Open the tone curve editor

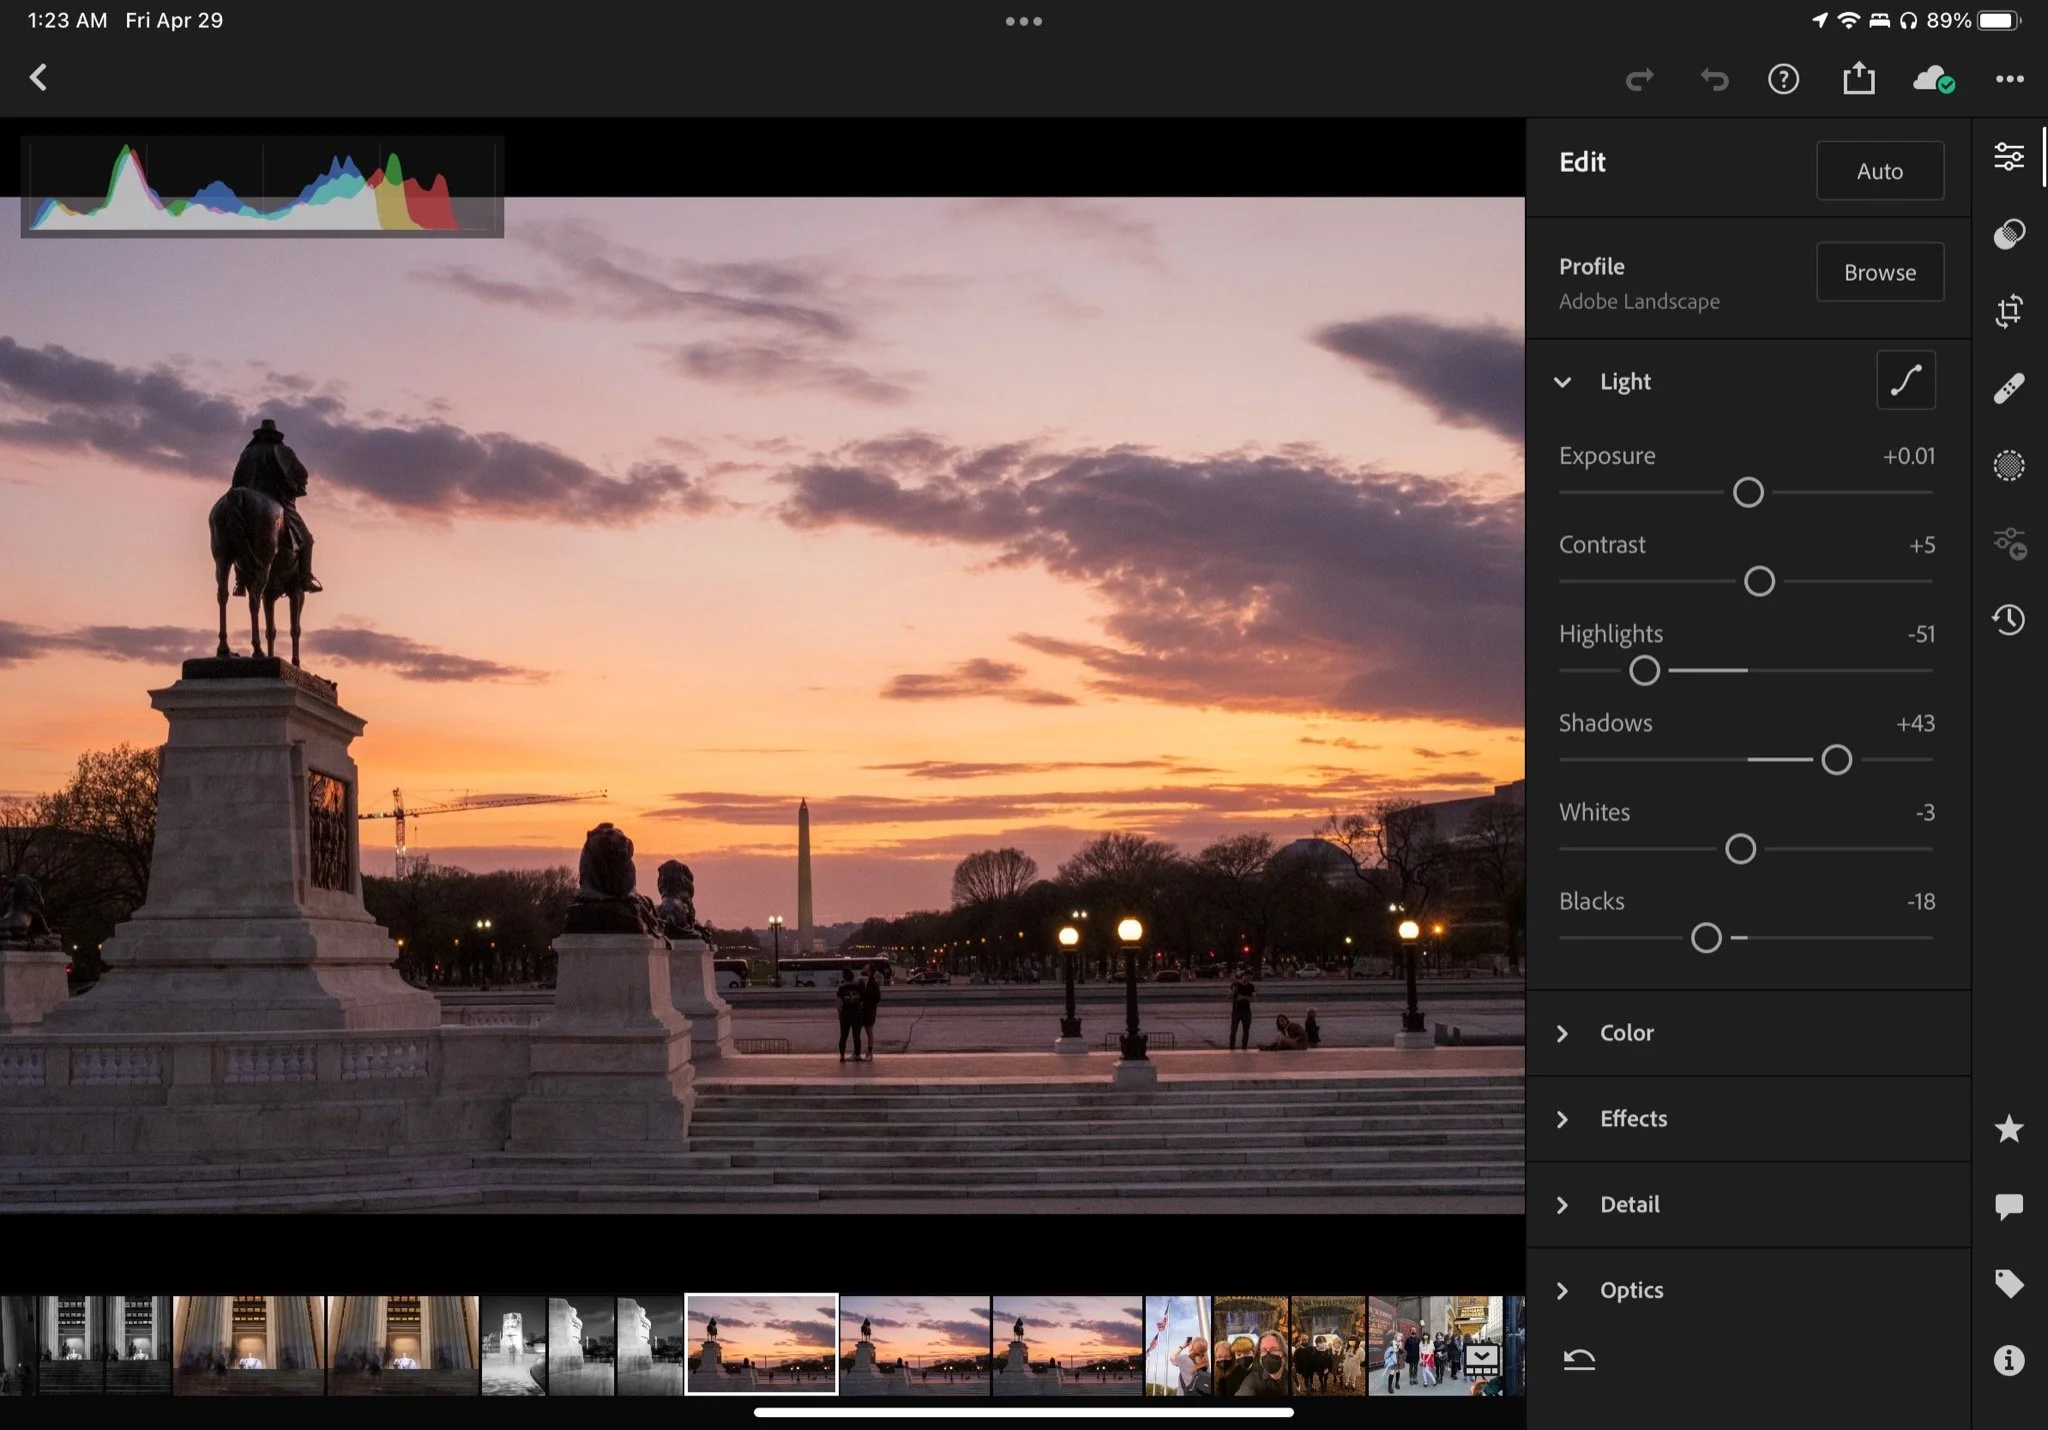[1905, 380]
